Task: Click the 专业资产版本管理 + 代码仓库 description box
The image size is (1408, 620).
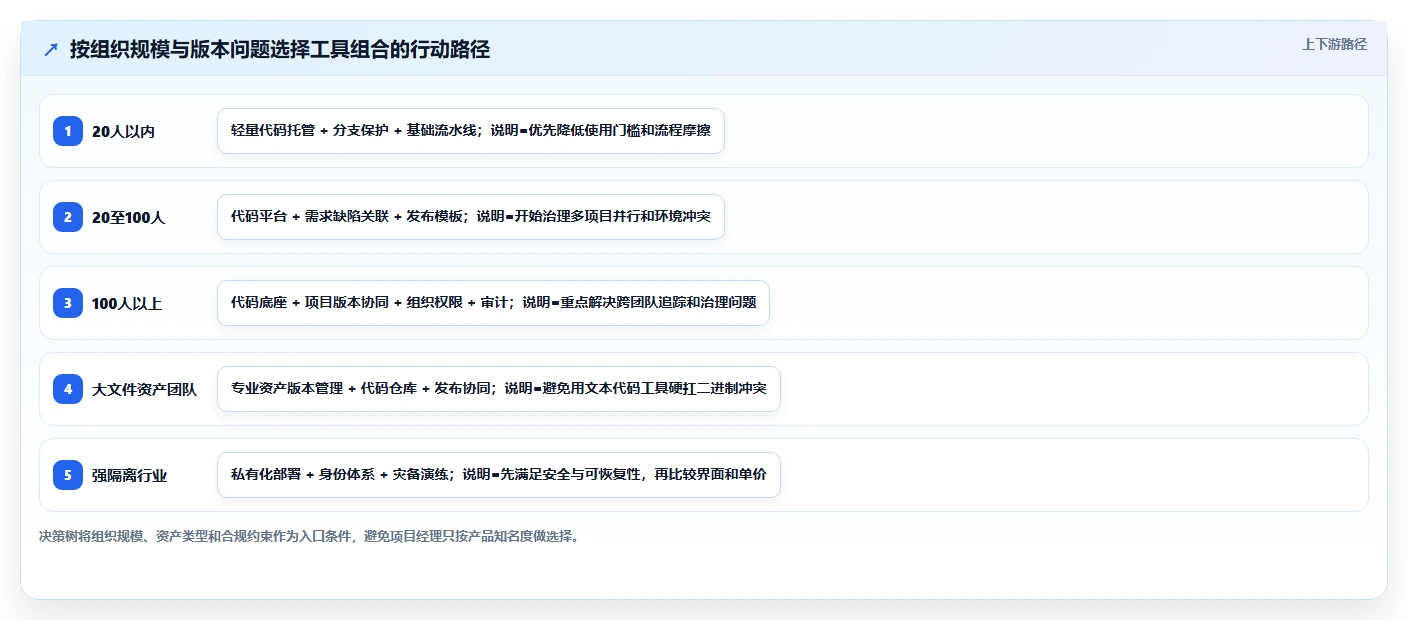Action: pyautogui.click(x=499, y=389)
